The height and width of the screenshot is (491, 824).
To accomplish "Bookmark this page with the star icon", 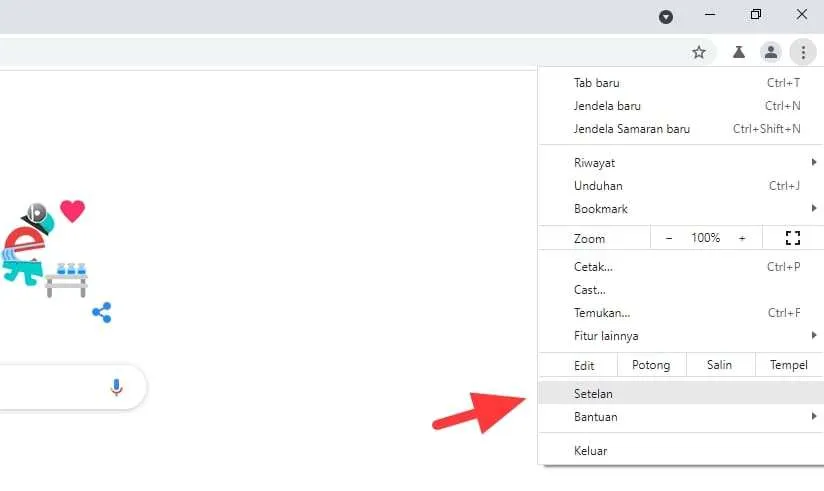I will [x=698, y=52].
